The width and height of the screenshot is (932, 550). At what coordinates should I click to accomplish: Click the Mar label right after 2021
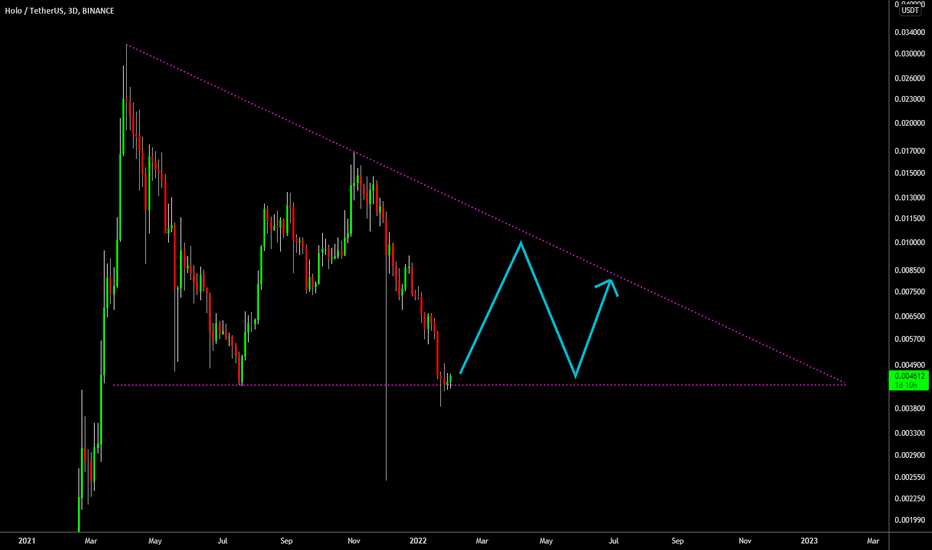point(90,540)
